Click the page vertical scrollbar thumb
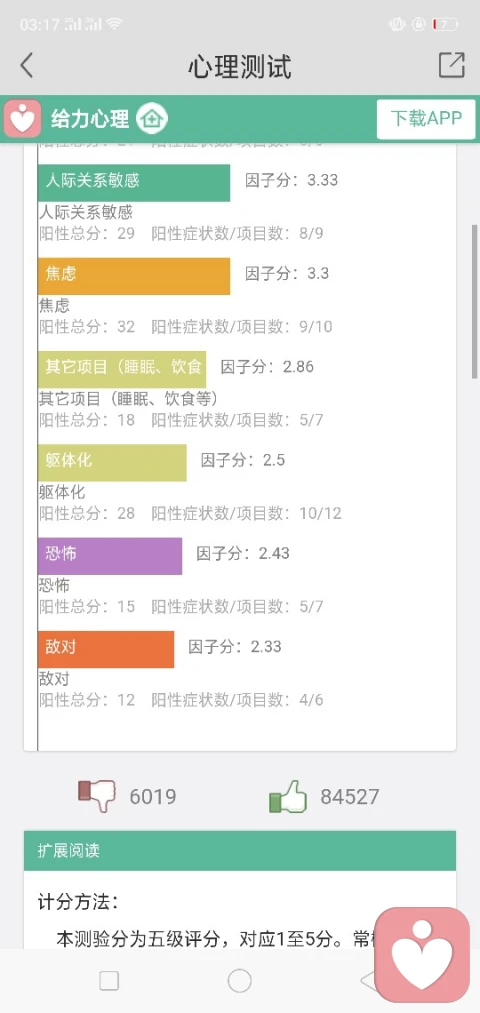Screen dimensions: 480x1013 coord(475,302)
